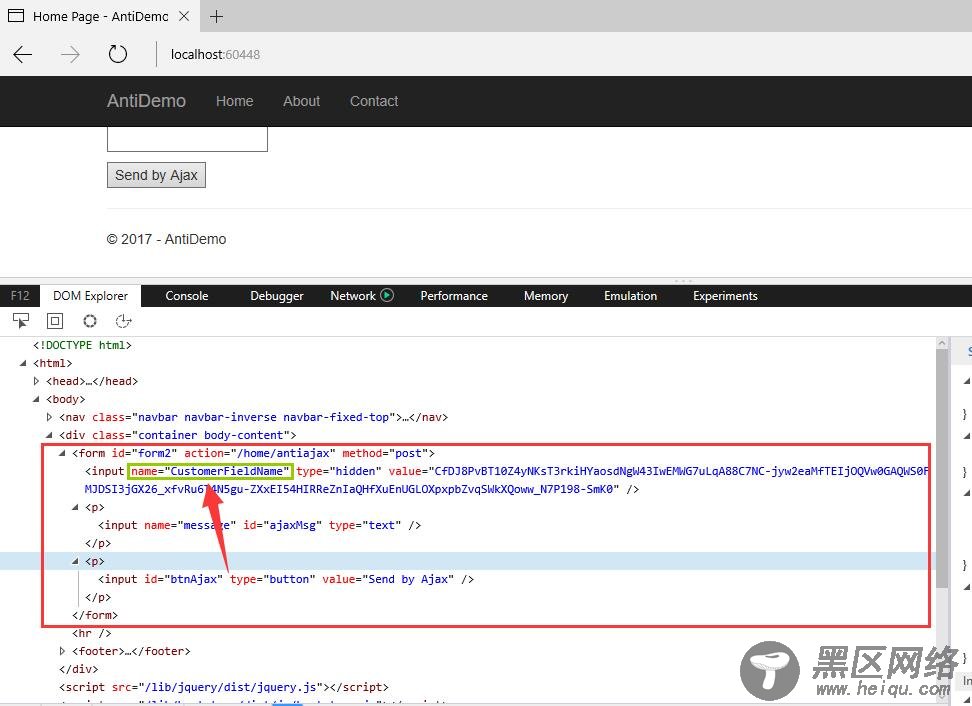Go to Home in the navbar
Image resolution: width=972 pixels, height=706 pixels.
[234, 101]
